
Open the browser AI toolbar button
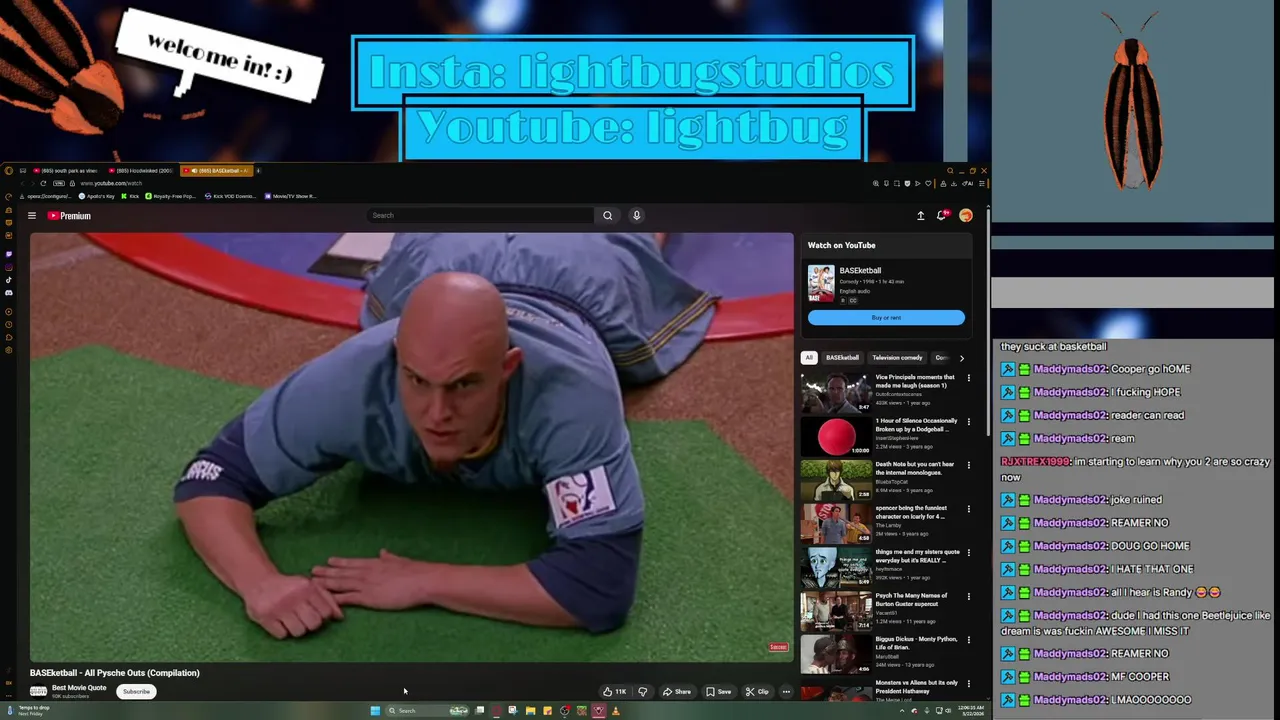coord(967,184)
